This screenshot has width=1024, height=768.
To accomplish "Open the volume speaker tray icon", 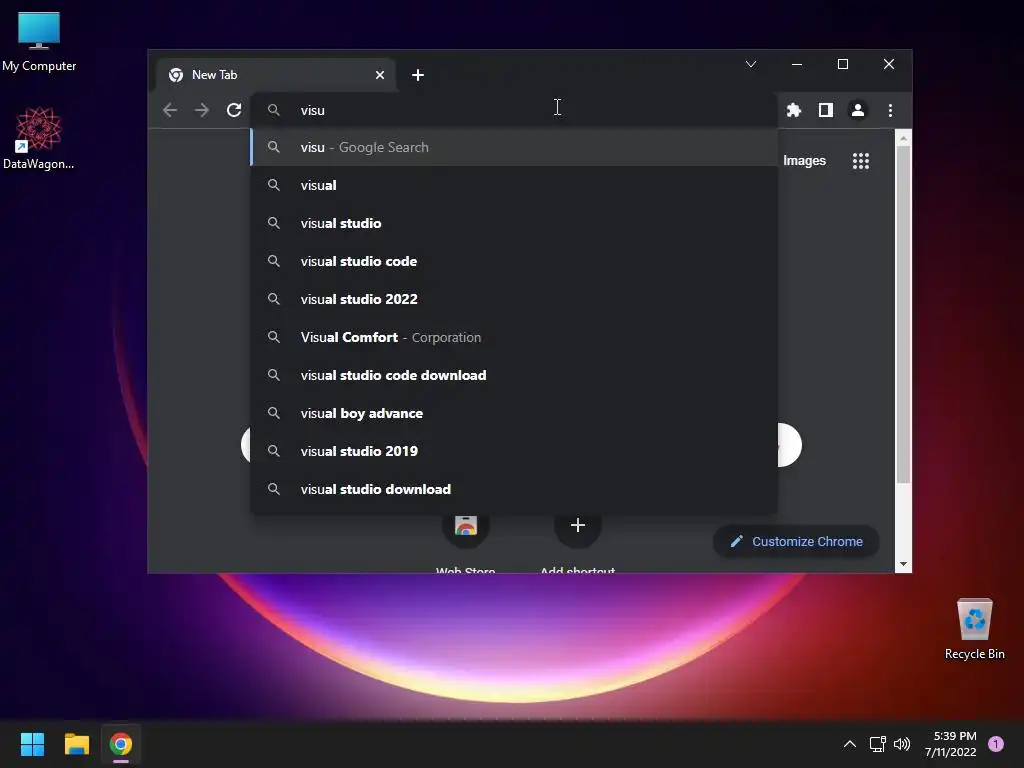I will [x=902, y=744].
